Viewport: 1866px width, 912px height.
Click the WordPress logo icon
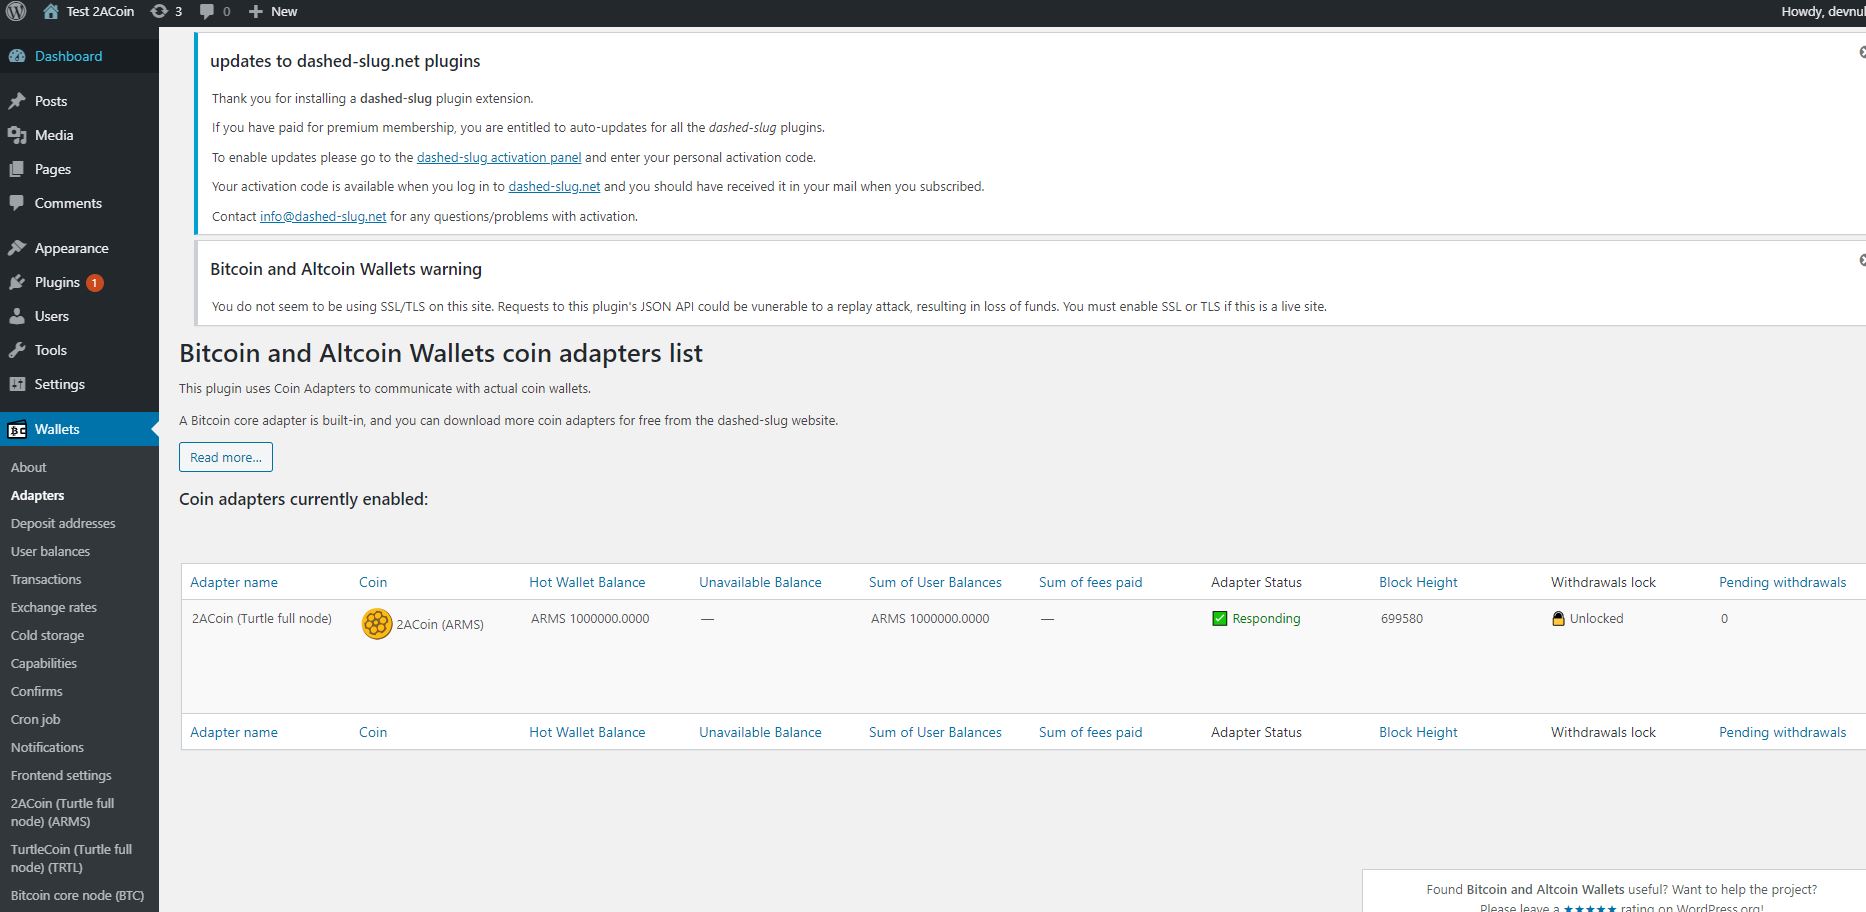point(16,12)
